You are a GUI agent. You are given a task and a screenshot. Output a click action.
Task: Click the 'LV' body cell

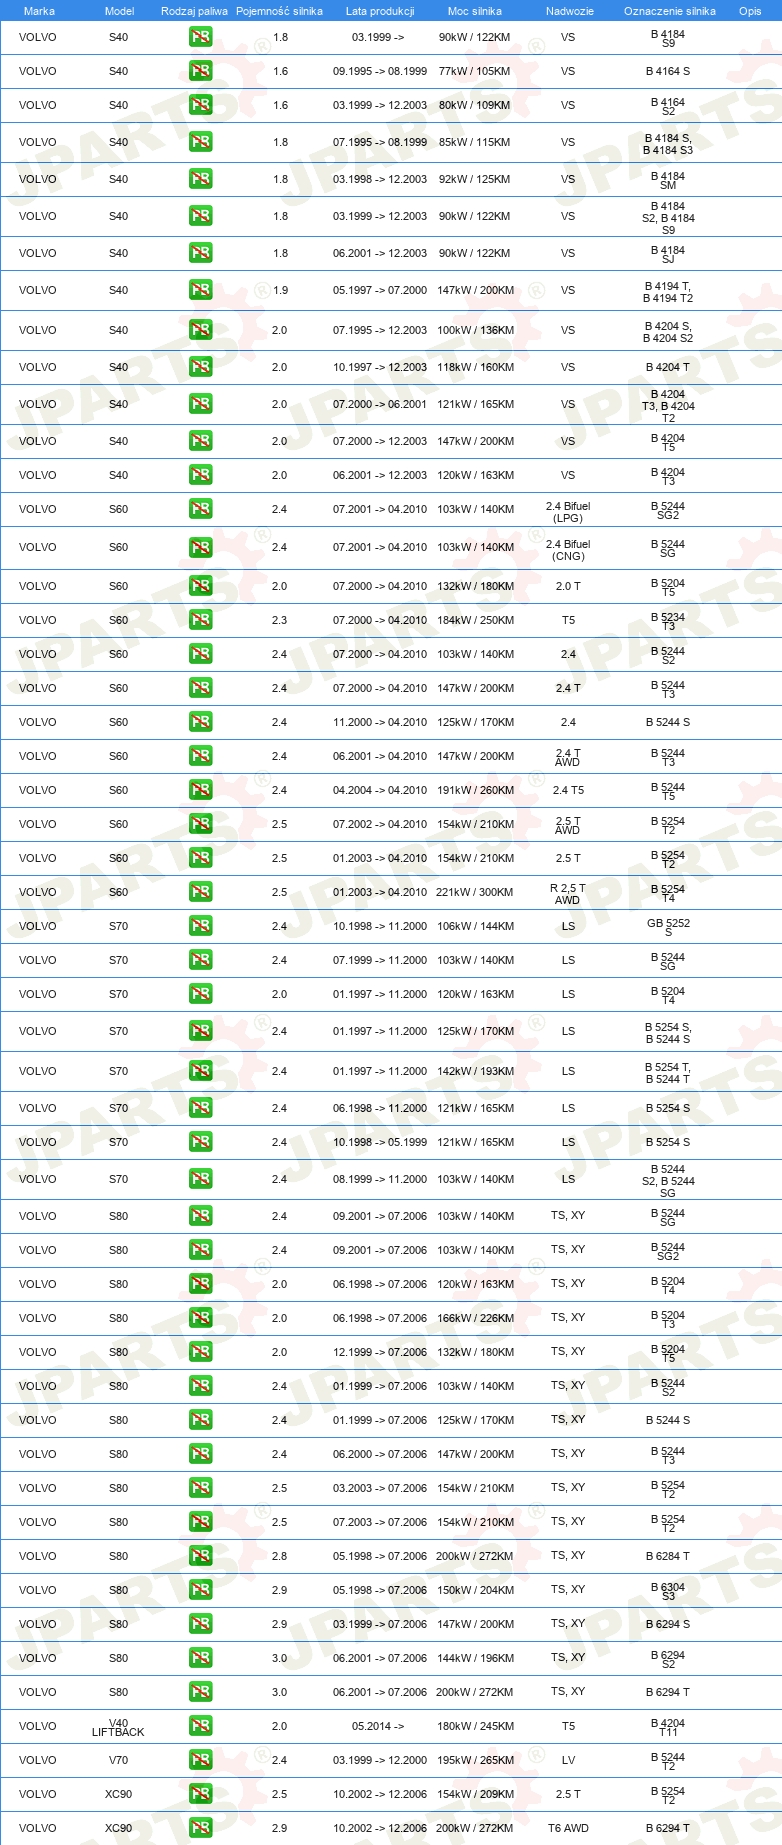[568, 1760]
